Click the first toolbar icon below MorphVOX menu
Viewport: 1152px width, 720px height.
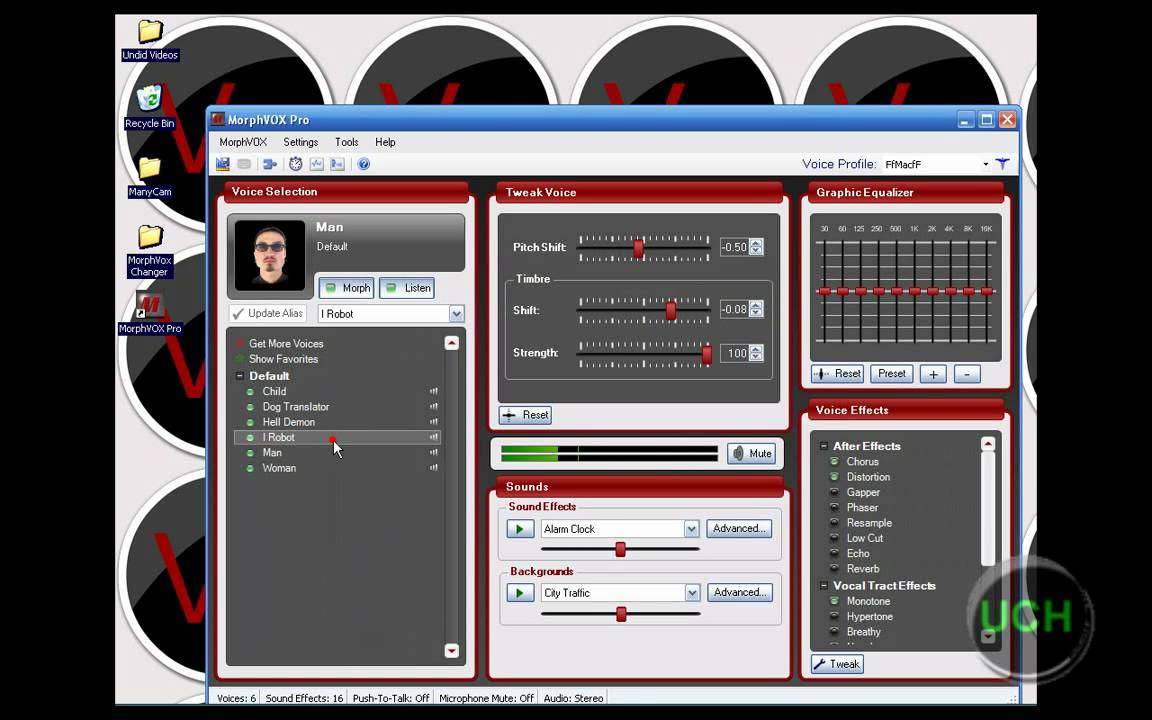(223, 164)
